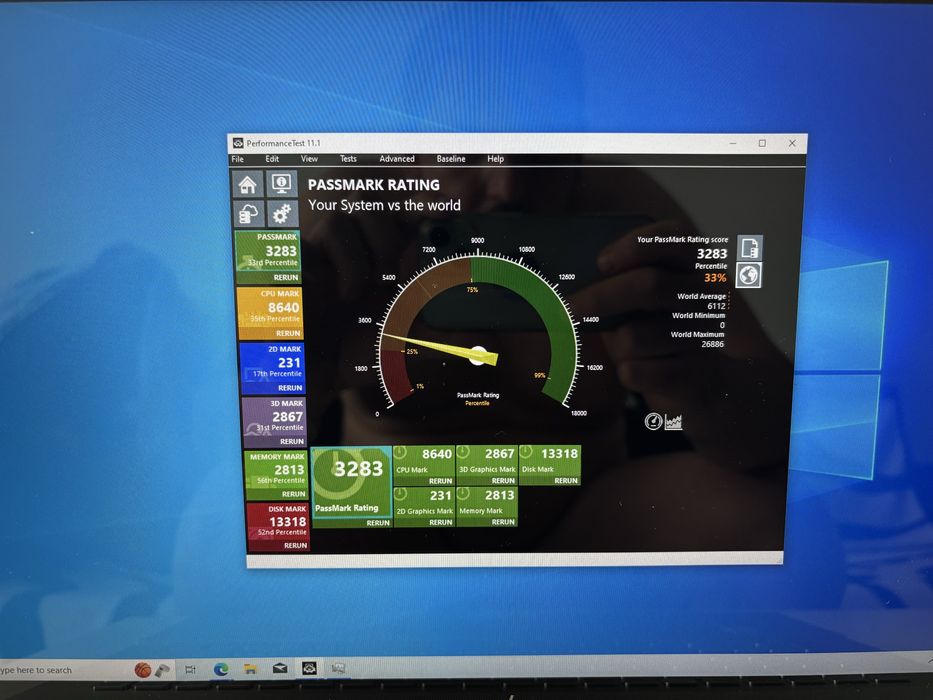Open the Home icon in PerformanceTest
The image size is (933, 700).
[248, 185]
